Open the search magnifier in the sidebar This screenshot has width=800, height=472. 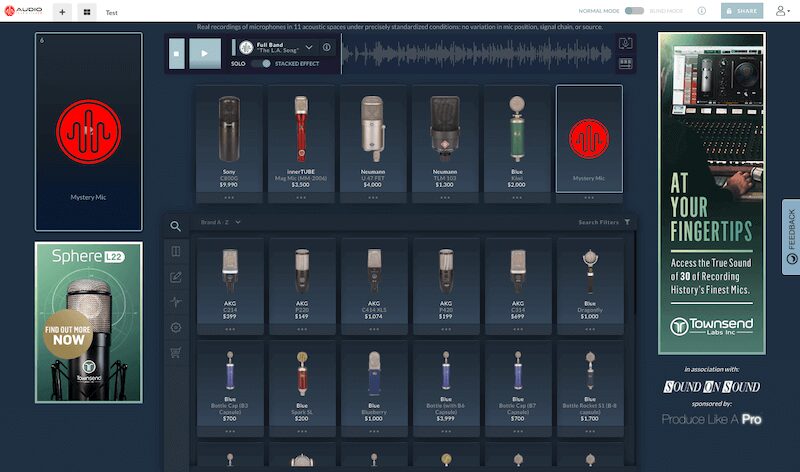(x=176, y=226)
